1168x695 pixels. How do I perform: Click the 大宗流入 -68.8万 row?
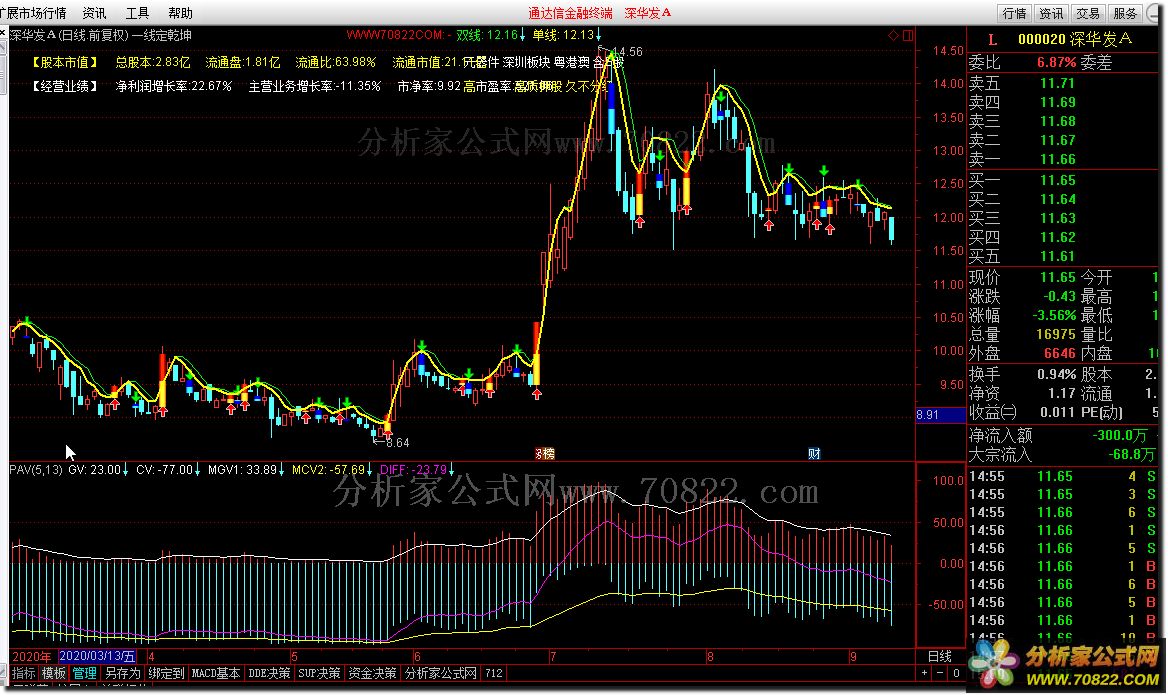click(x=1063, y=454)
